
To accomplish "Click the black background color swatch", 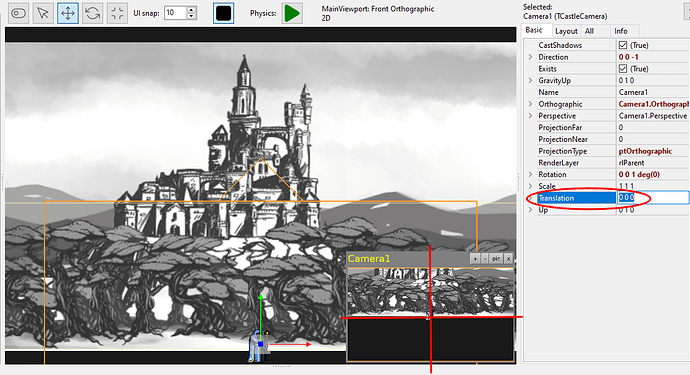I will 224,13.
